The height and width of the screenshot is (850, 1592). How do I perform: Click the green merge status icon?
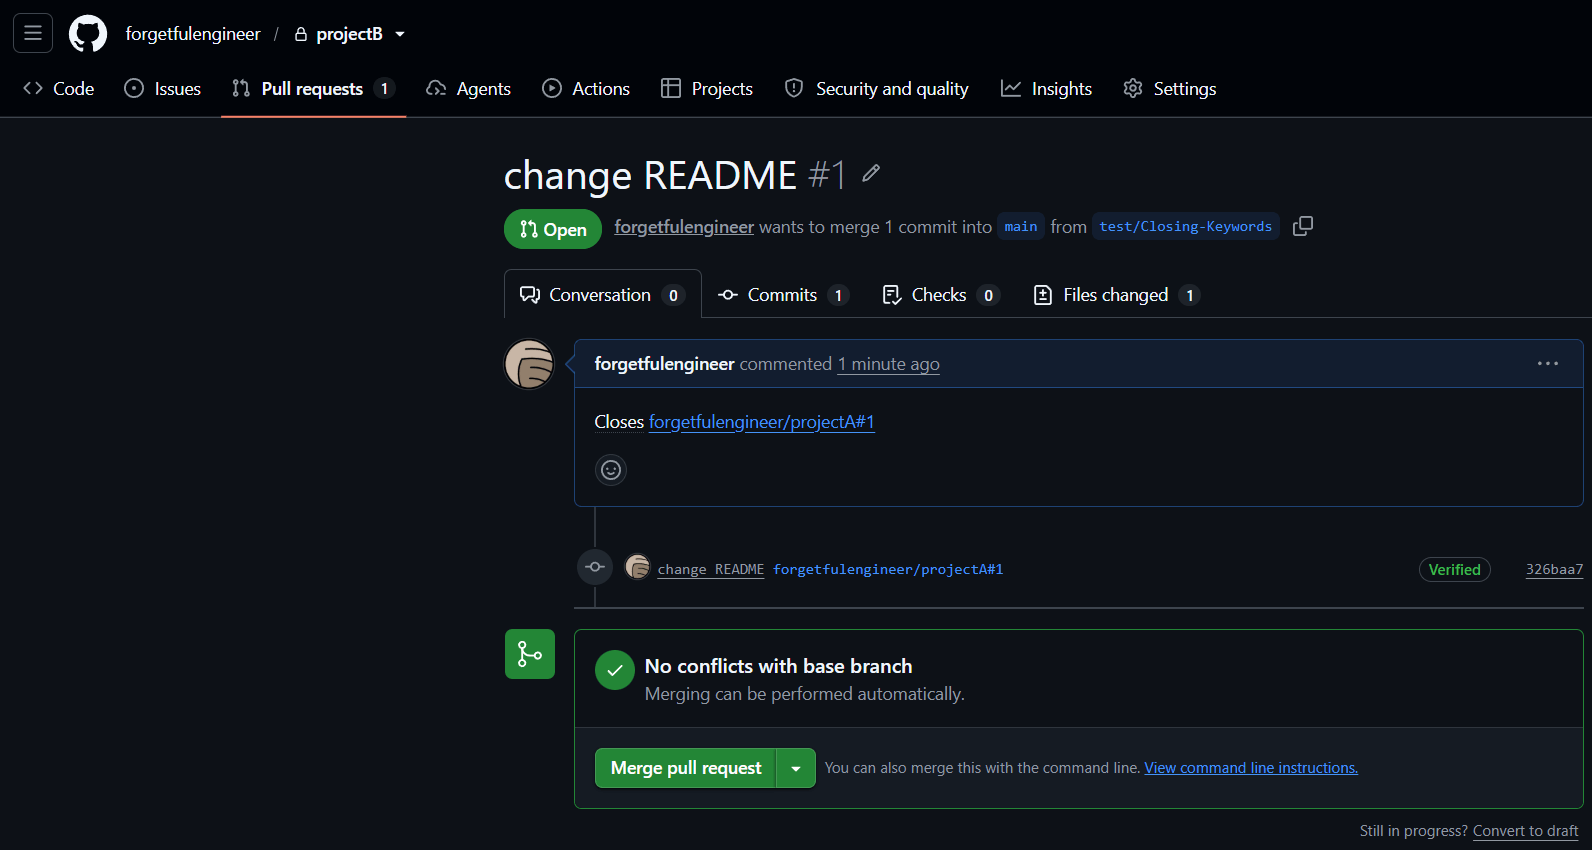[530, 654]
